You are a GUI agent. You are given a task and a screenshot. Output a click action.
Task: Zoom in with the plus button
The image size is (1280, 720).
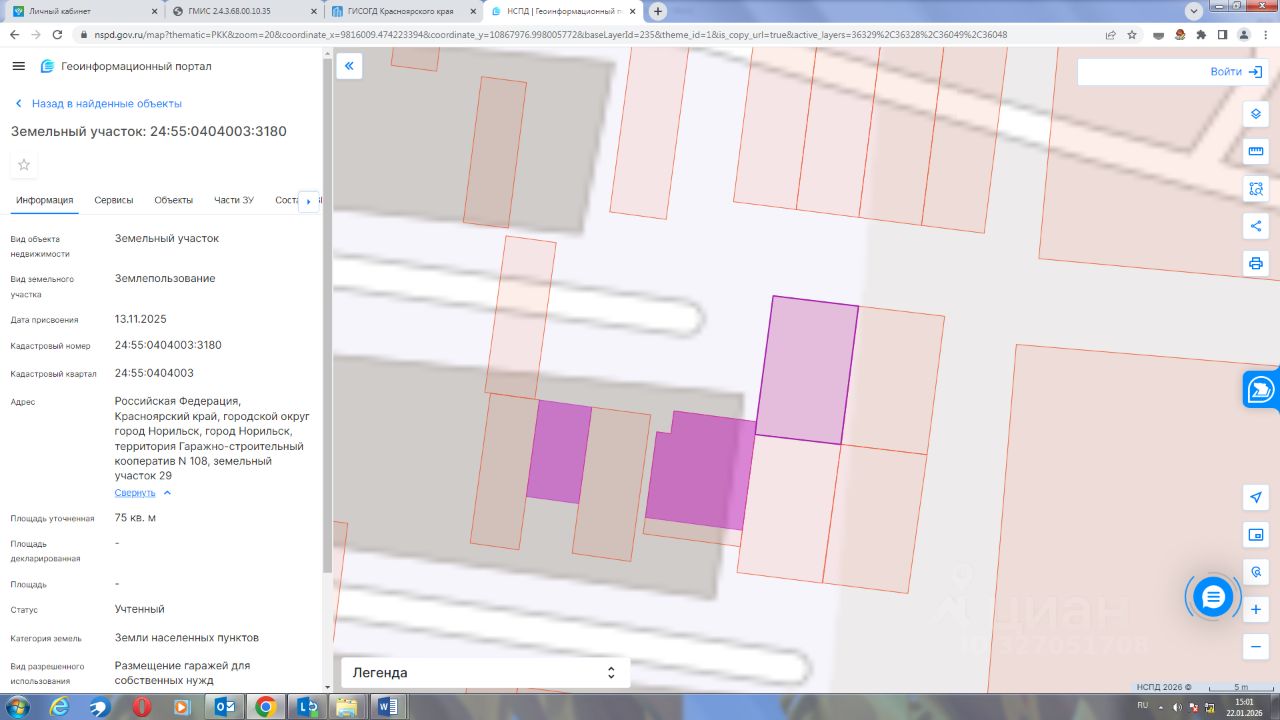click(x=1256, y=609)
